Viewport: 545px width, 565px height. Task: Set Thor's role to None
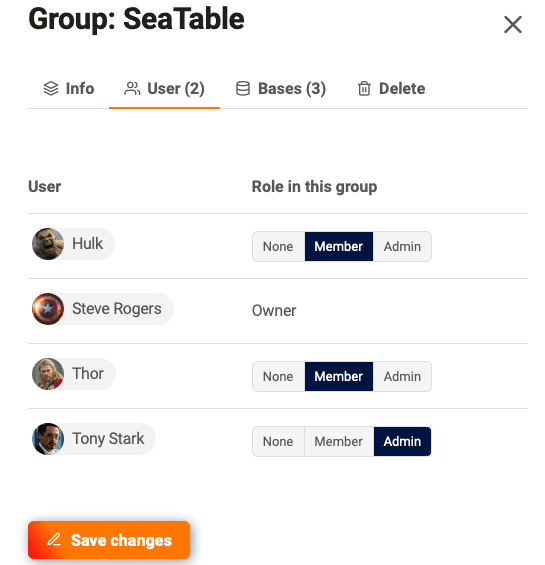tap(278, 377)
